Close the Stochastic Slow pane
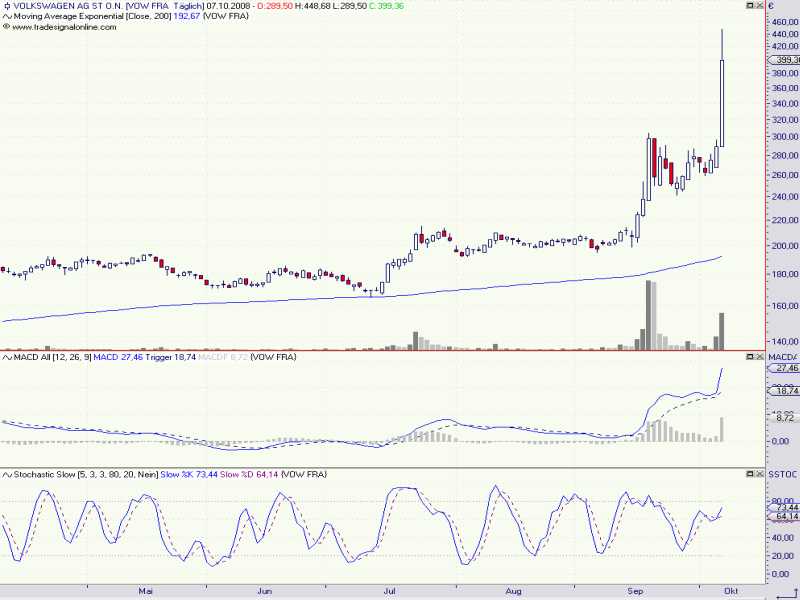This screenshot has width=800, height=600. tap(760, 474)
